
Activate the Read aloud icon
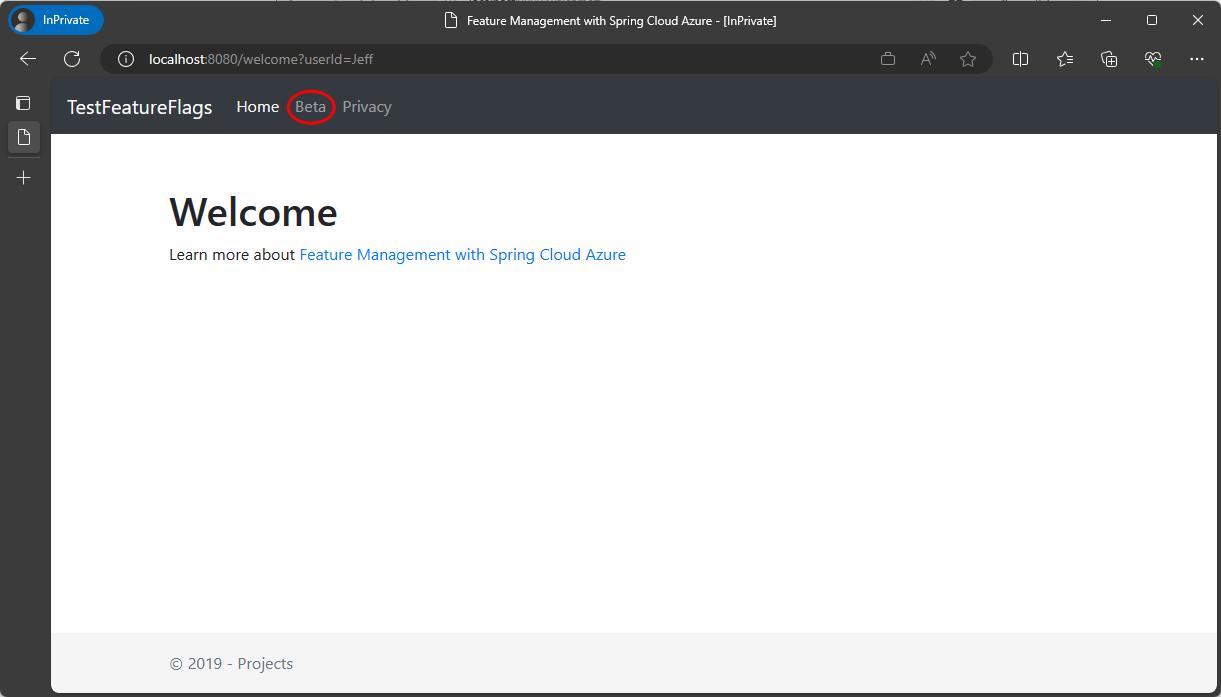(x=928, y=59)
